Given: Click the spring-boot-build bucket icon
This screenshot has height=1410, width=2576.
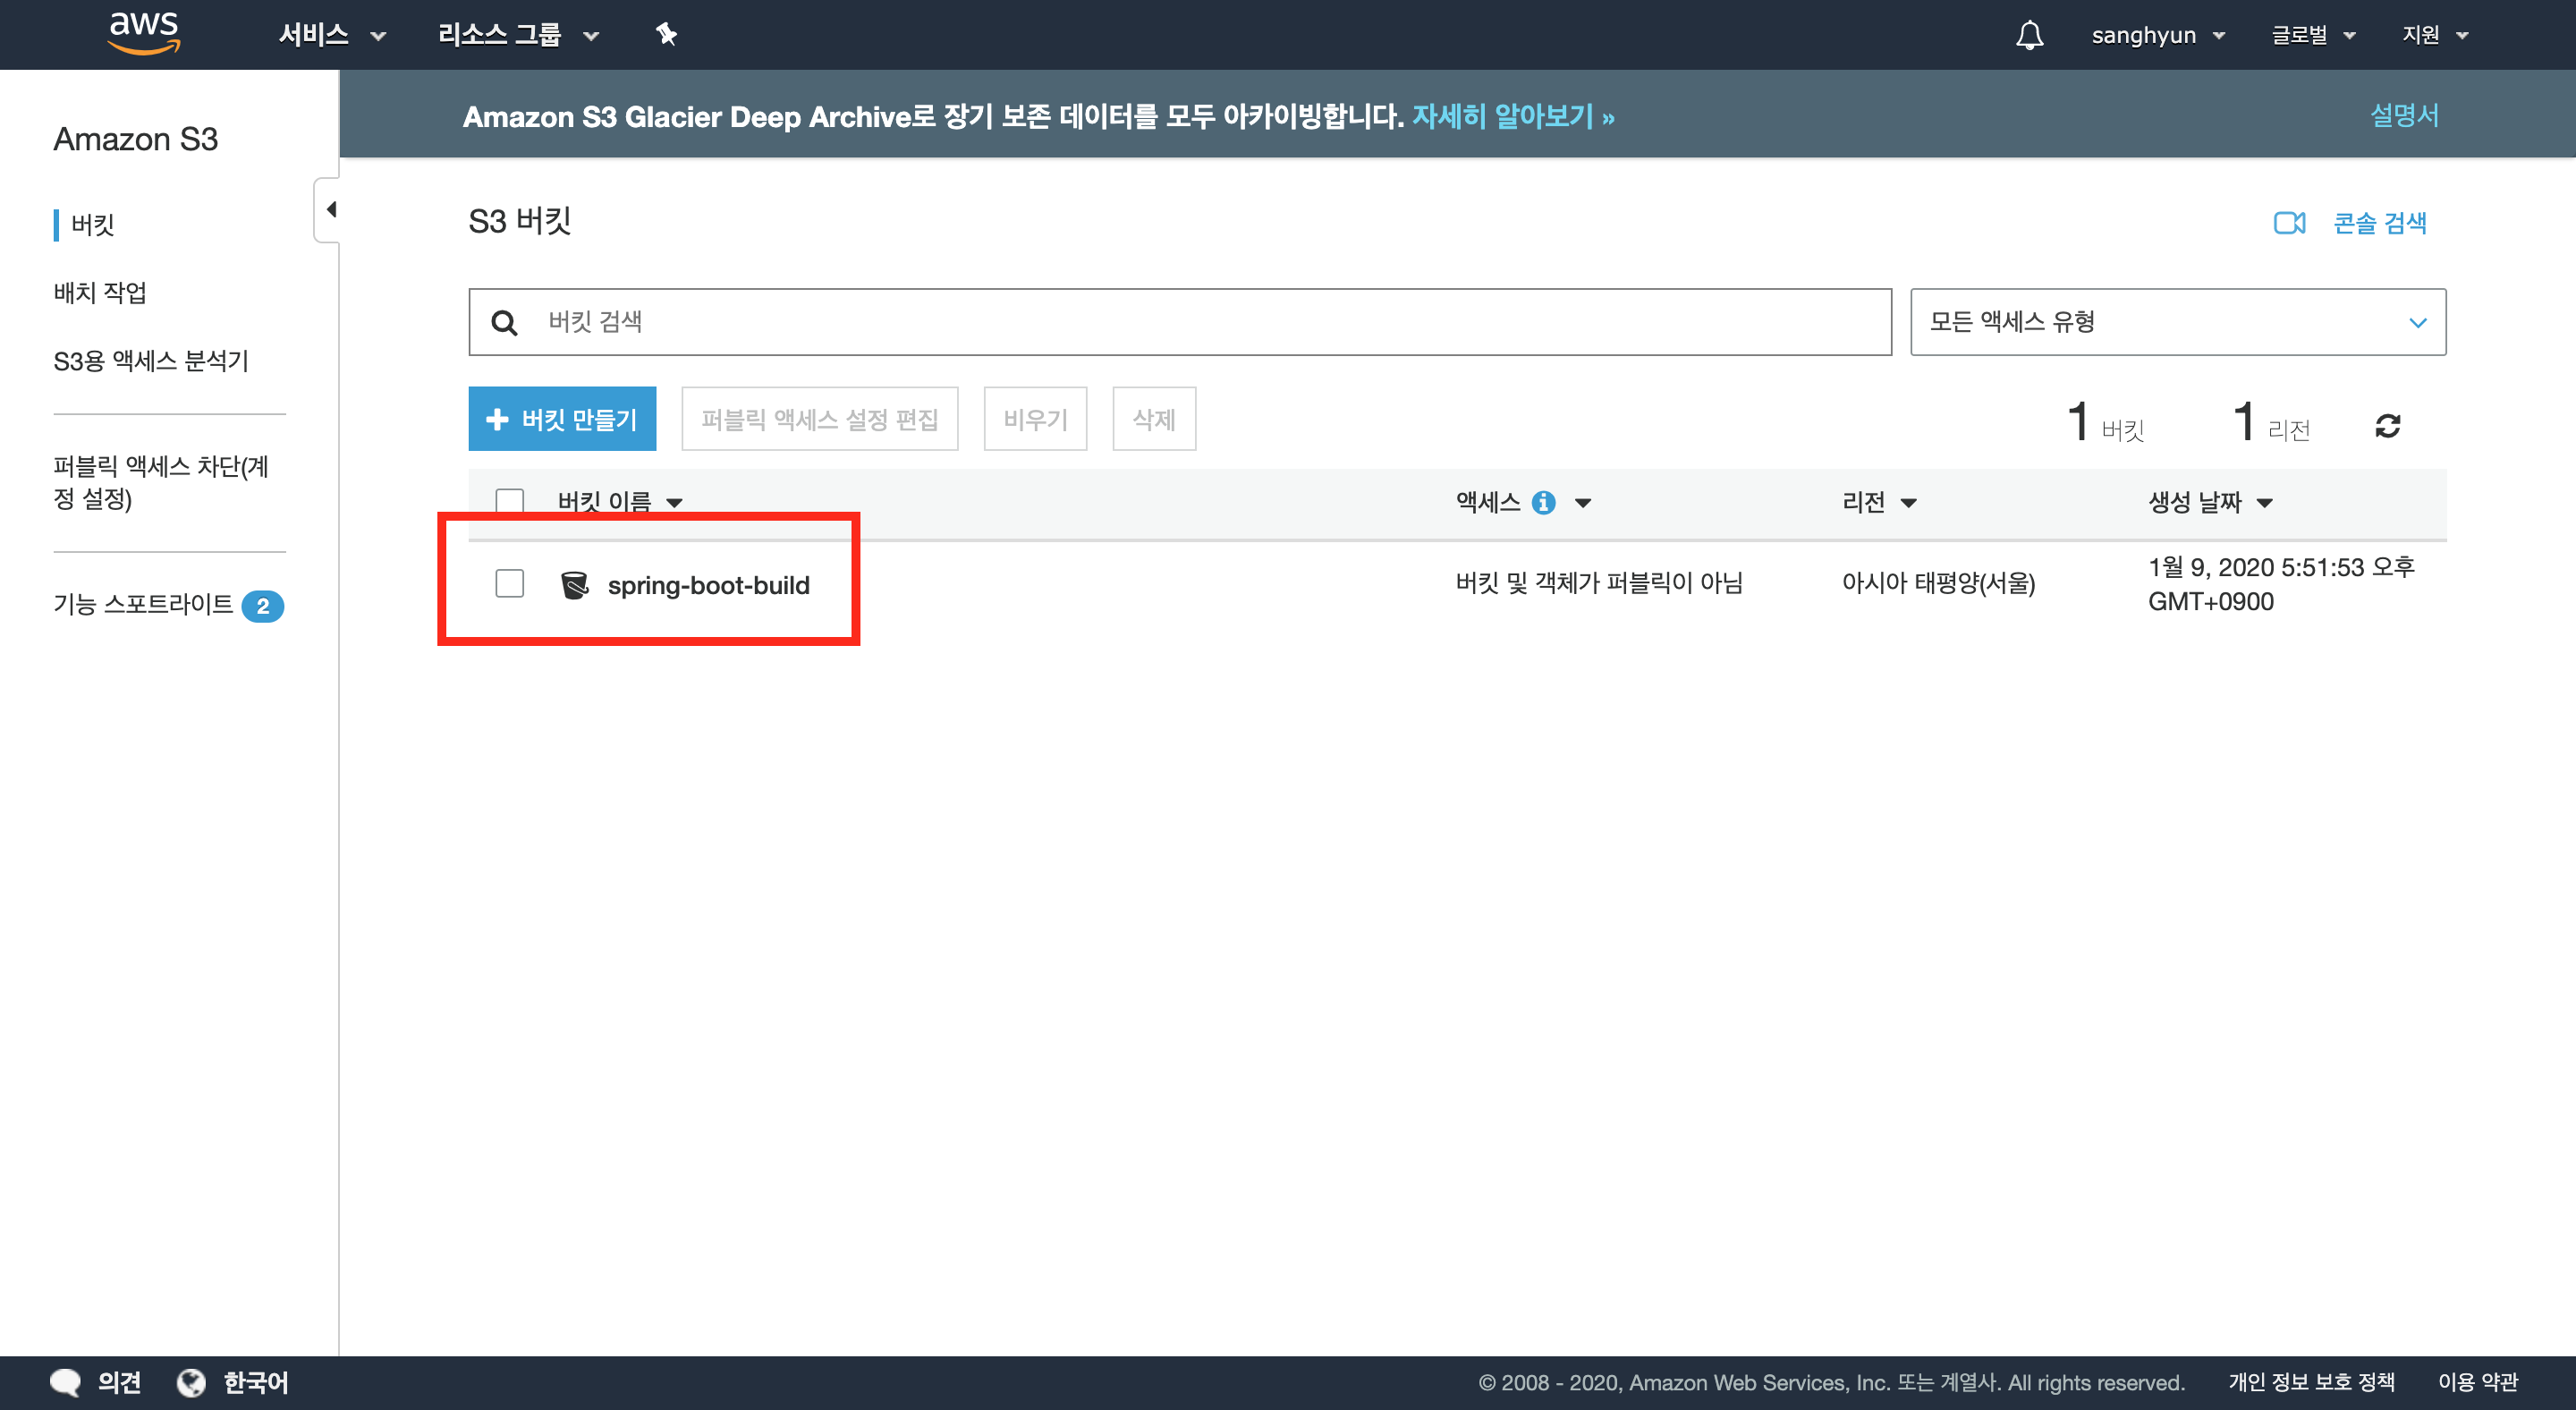Looking at the screenshot, I should point(575,585).
